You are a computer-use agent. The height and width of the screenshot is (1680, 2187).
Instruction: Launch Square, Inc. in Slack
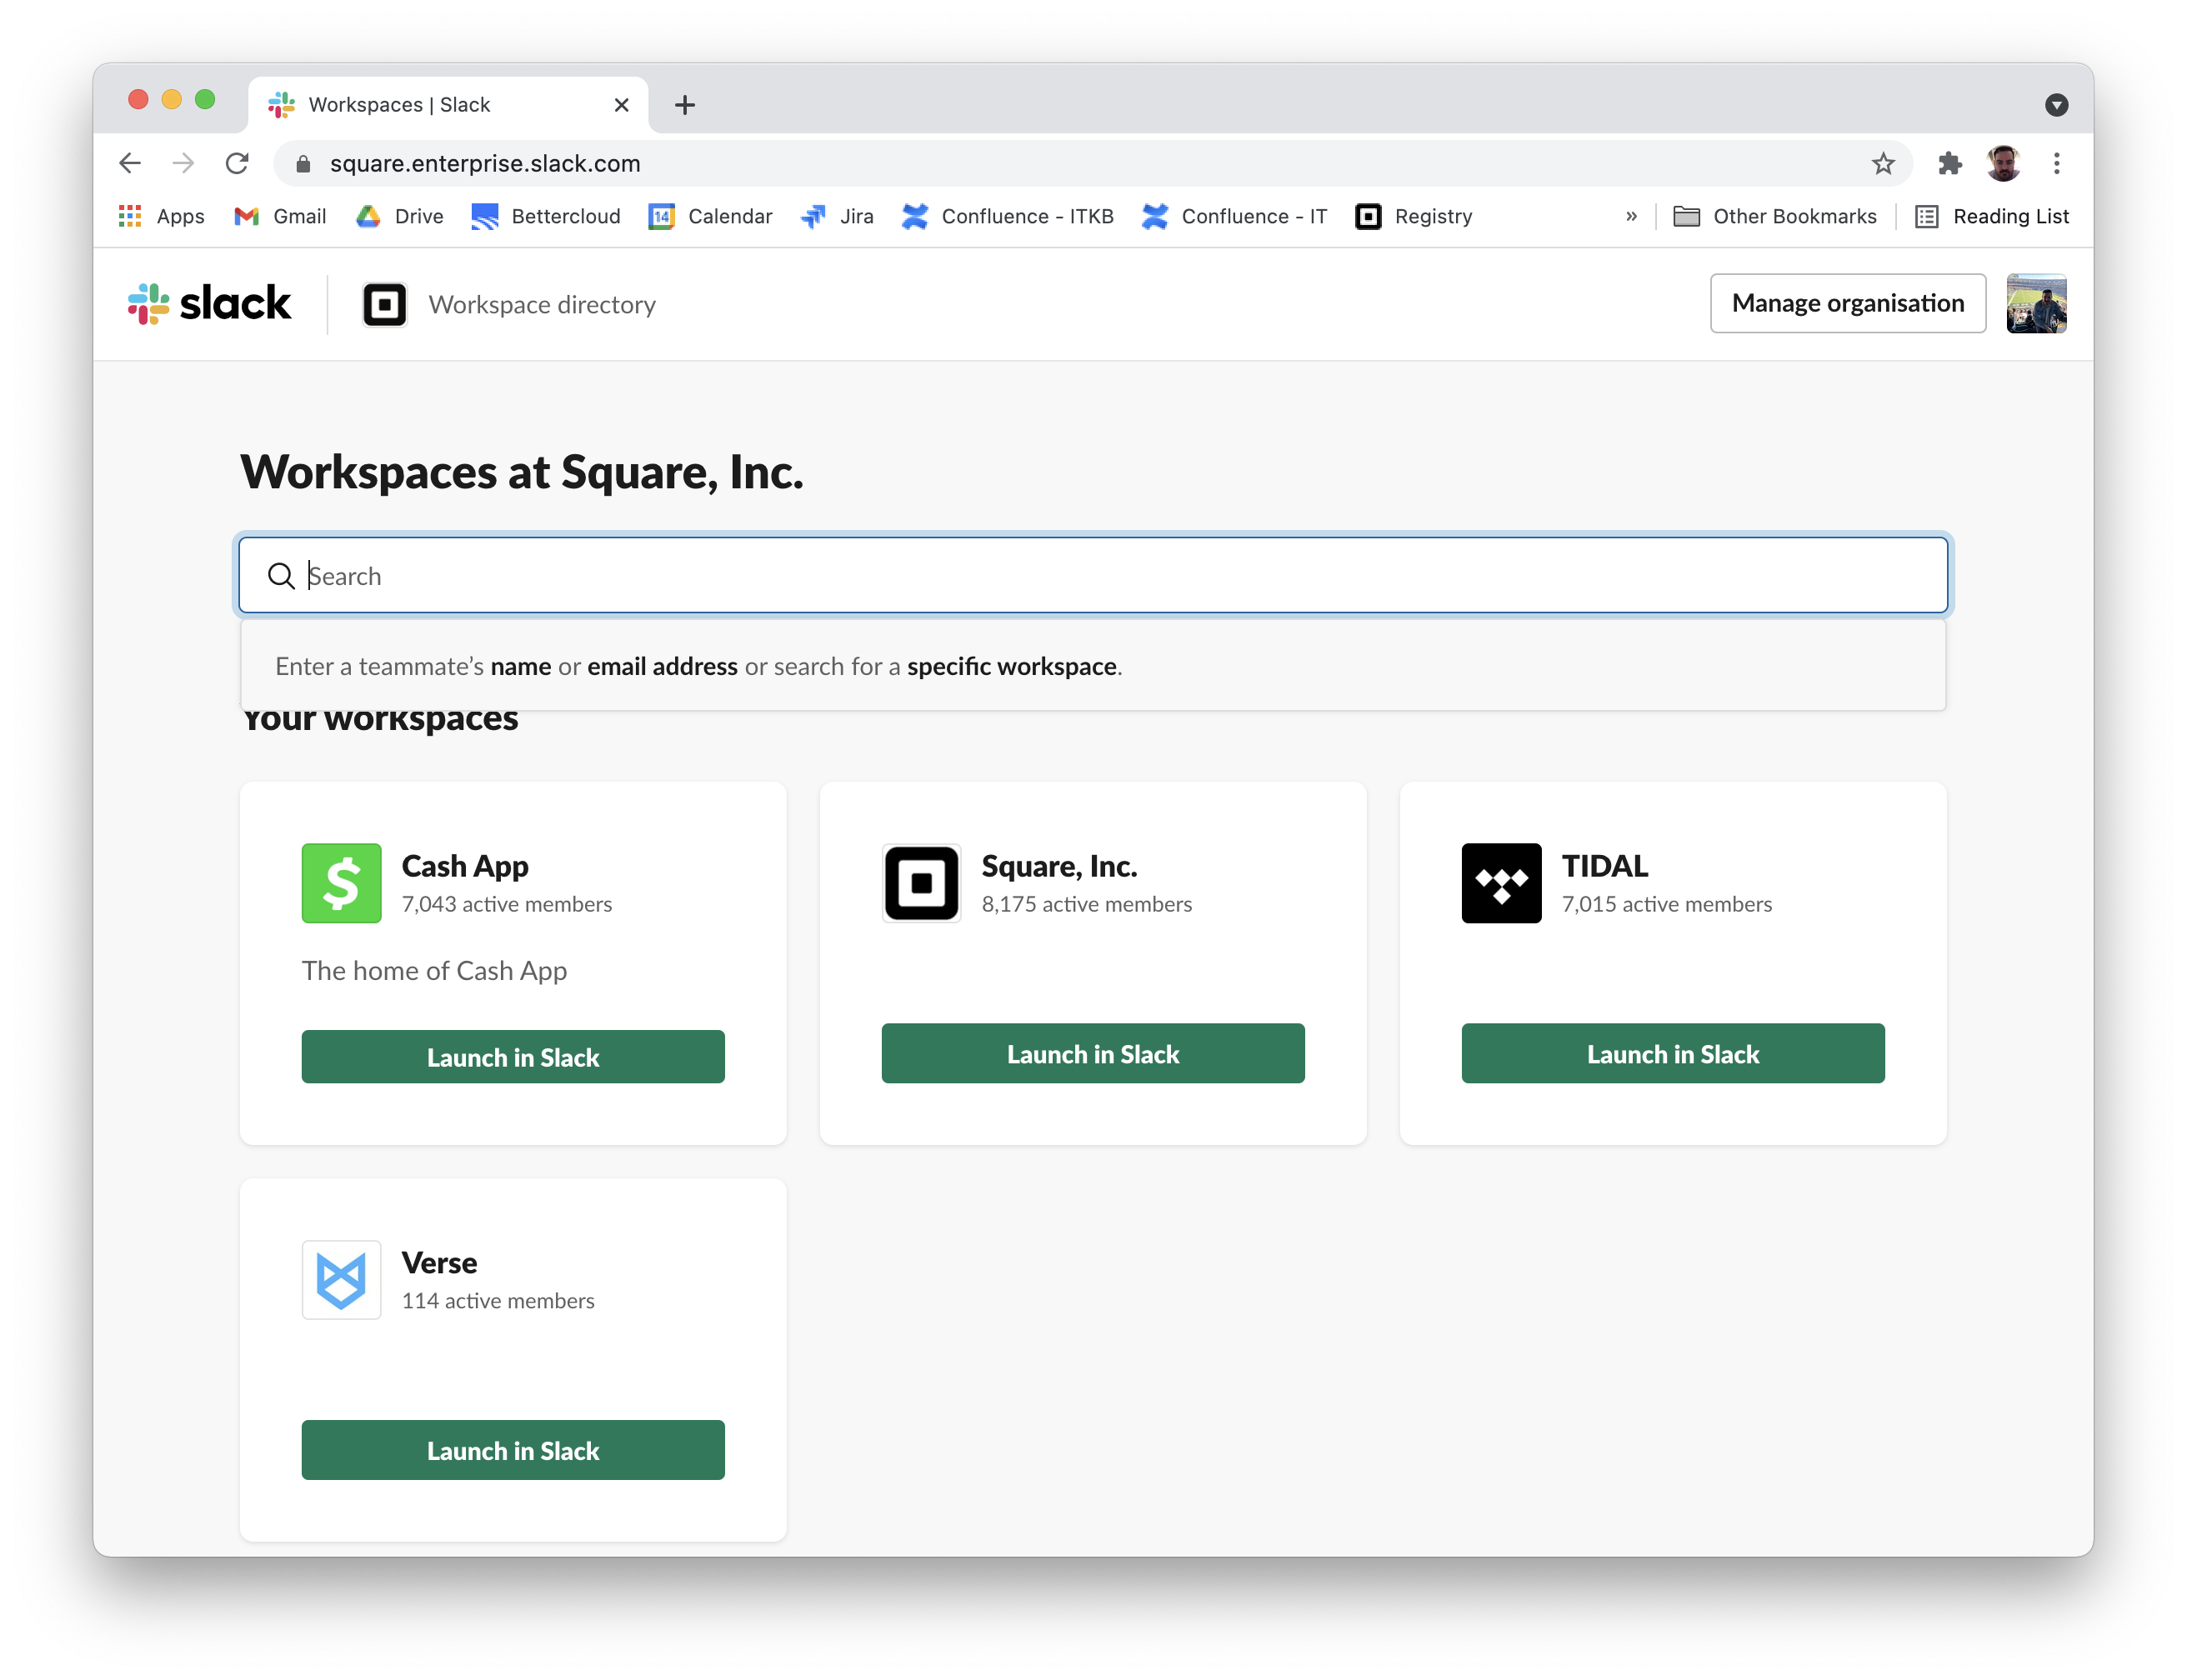click(x=1093, y=1053)
